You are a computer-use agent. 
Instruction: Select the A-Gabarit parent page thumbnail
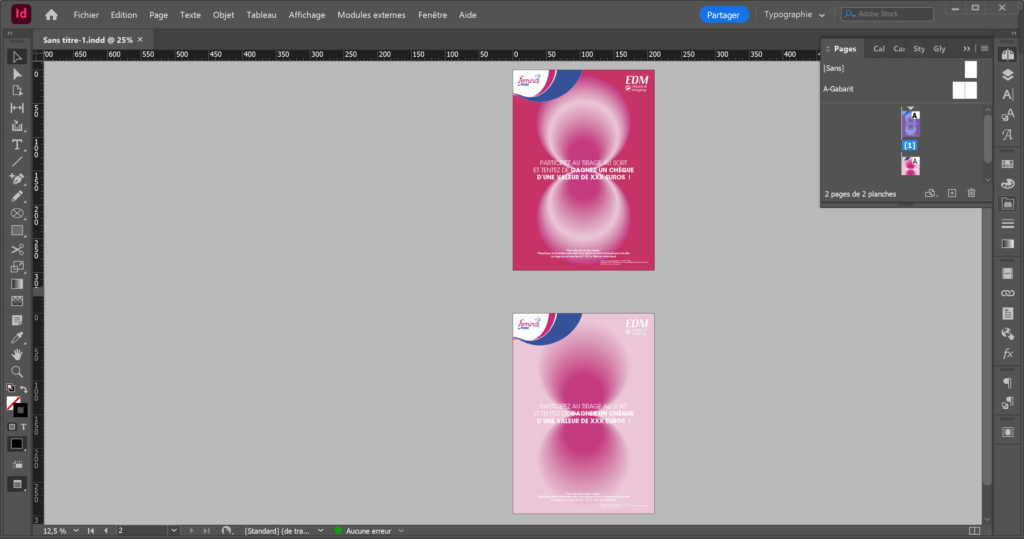(964, 90)
